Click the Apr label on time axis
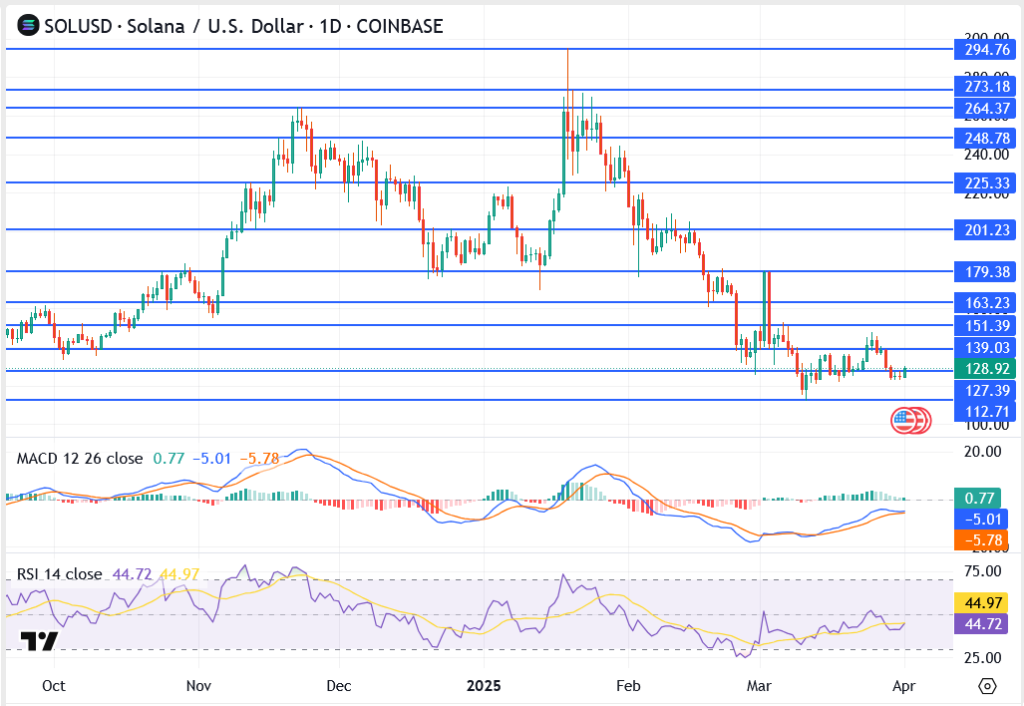 click(904, 687)
